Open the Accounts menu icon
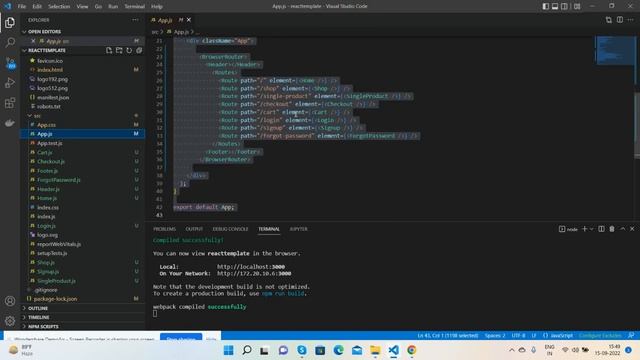640x360 pixels. pos(10,301)
